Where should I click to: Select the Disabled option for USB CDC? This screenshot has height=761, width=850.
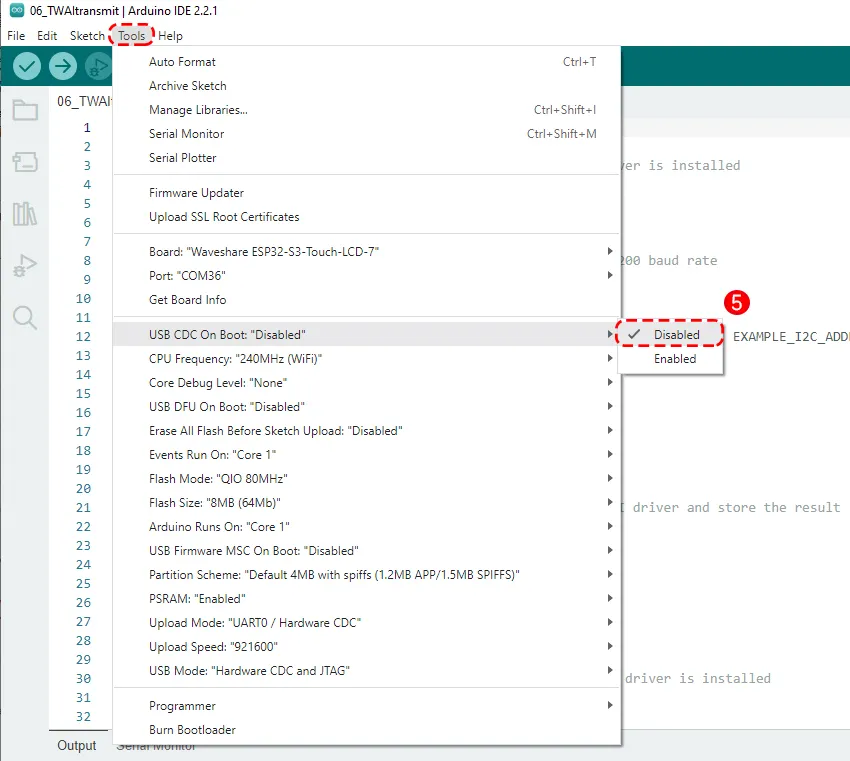point(675,334)
